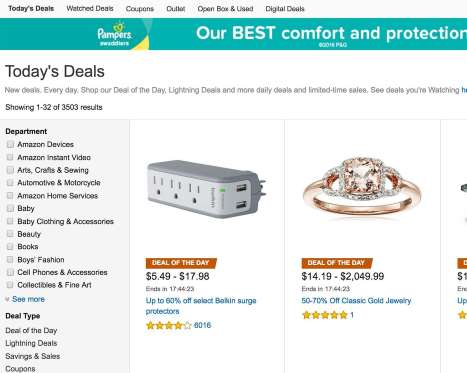This screenshot has height=373, width=467.
Task: Check the Amazon Devices department box
Action: point(10,144)
